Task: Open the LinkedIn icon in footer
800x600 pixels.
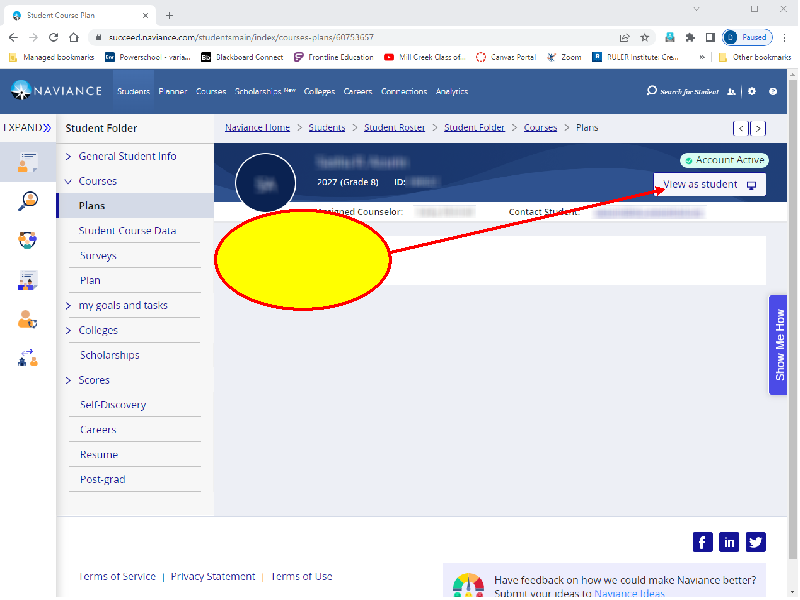Action: coord(729,542)
